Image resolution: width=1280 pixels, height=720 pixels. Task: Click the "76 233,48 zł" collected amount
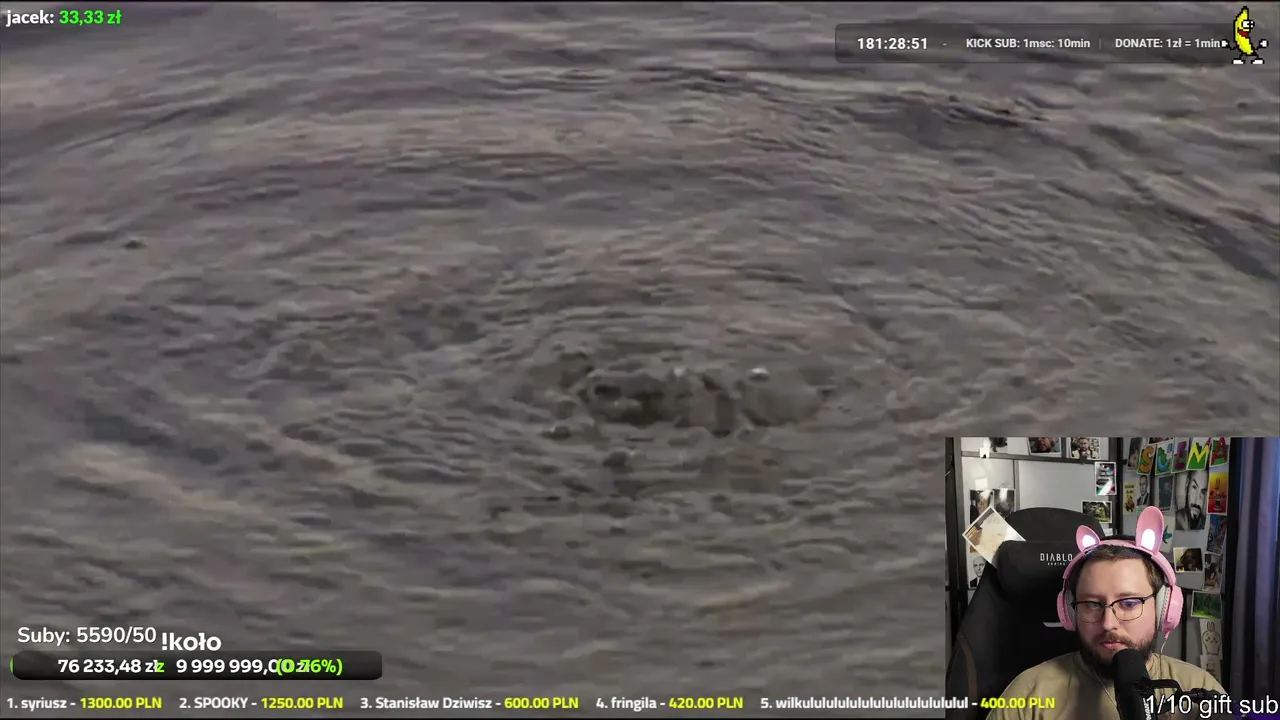[110, 666]
